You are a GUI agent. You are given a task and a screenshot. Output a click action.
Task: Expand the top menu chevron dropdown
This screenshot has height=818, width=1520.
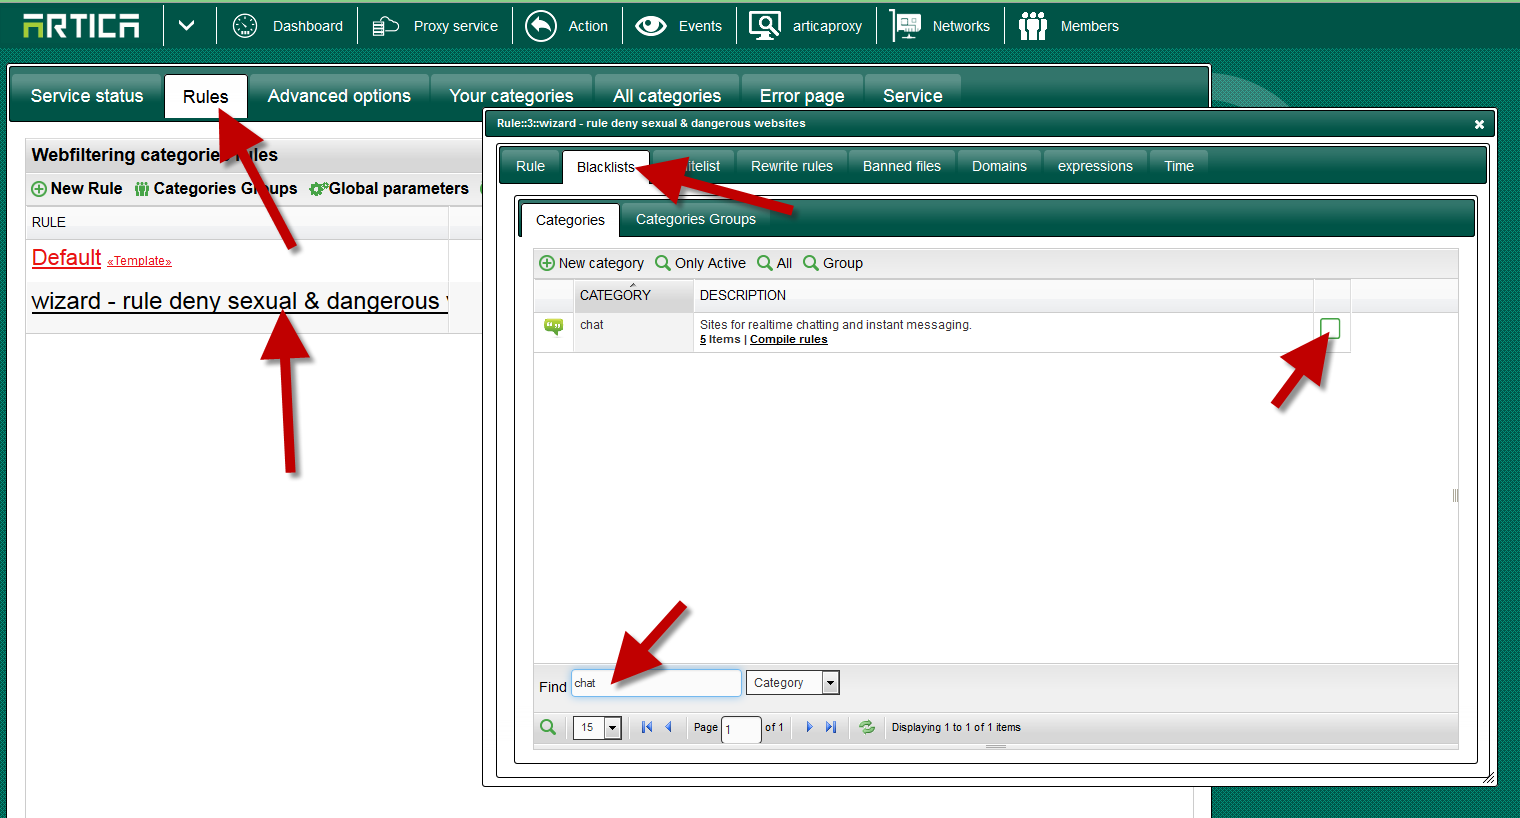(x=187, y=26)
